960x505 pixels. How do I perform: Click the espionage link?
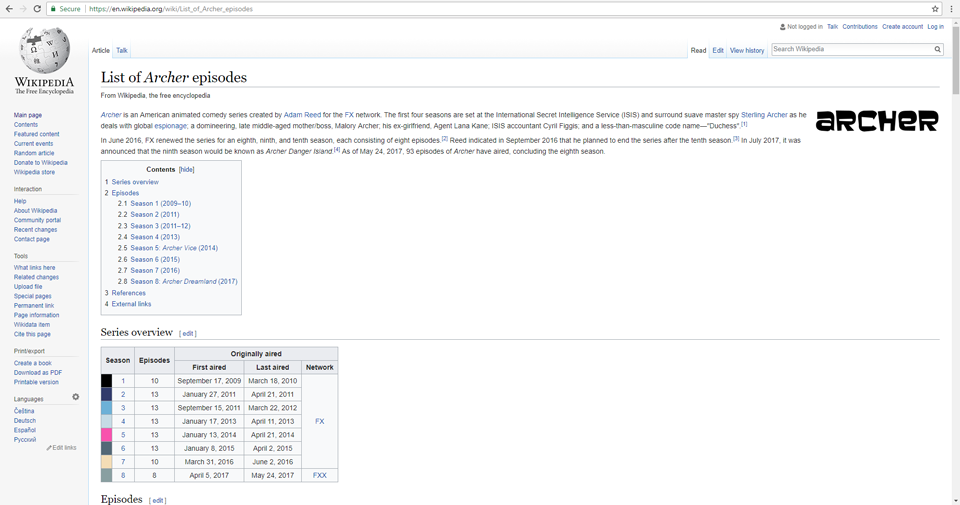pos(170,125)
